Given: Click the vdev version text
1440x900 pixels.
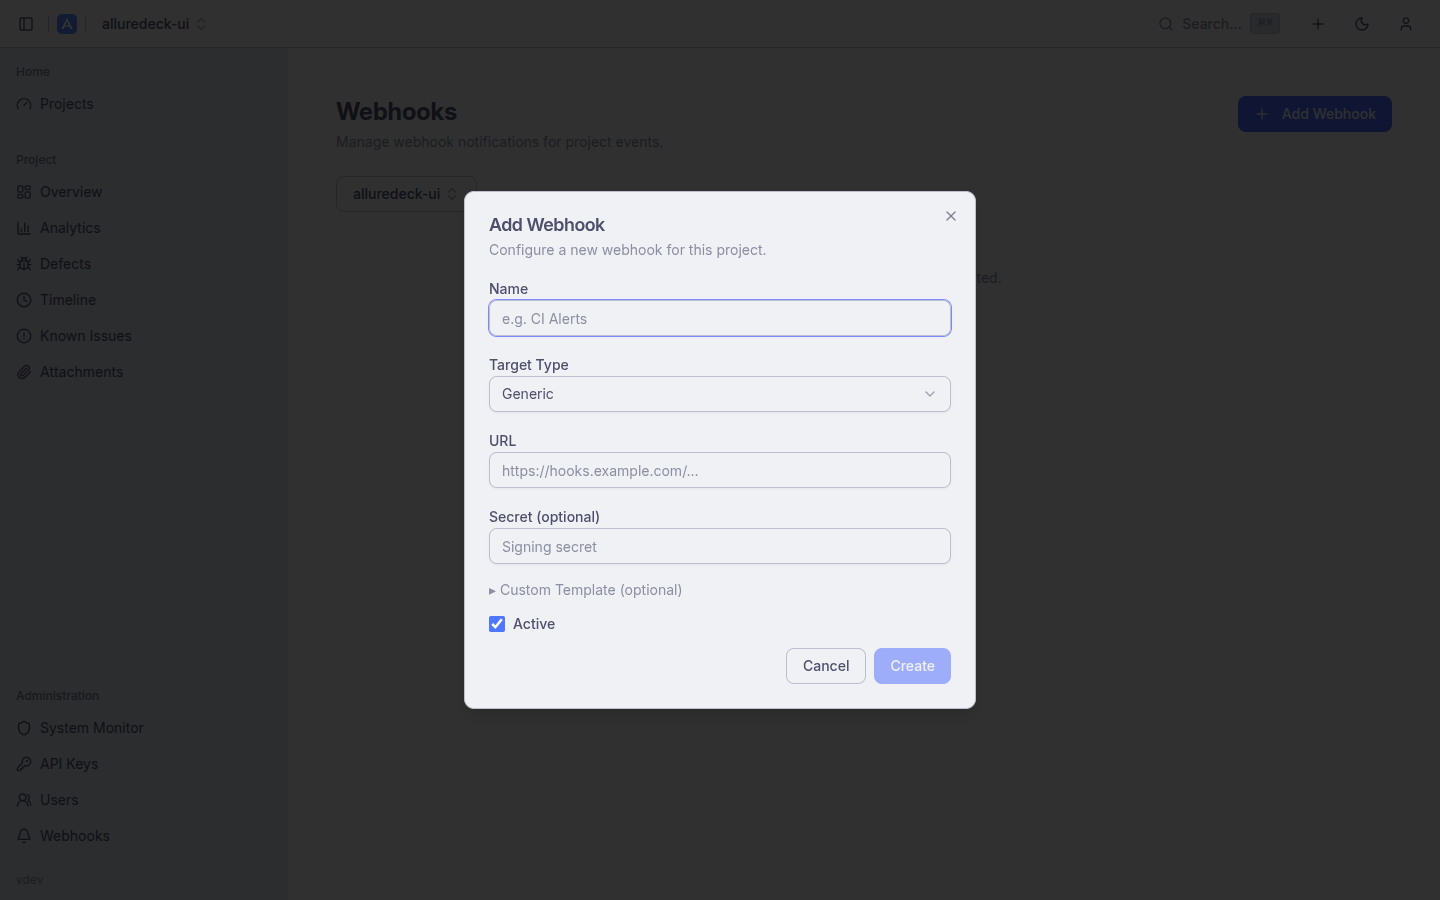Looking at the screenshot, I should coord(30,880).
